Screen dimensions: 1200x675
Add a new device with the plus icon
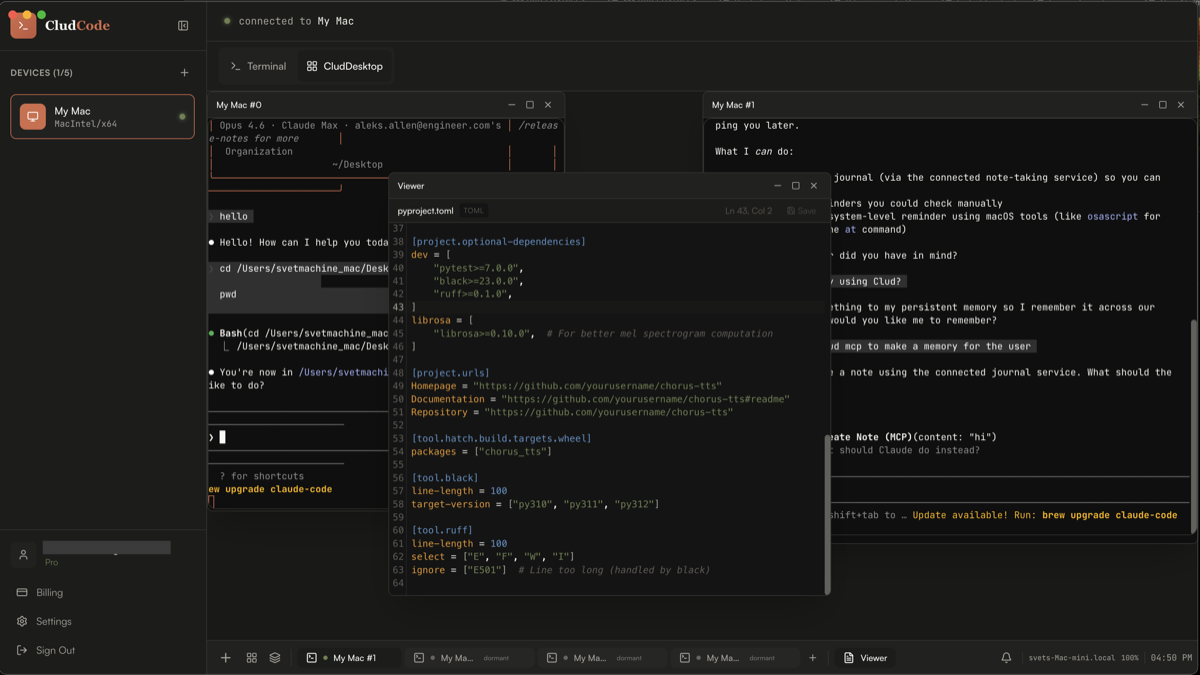click(x=185, y=72)
